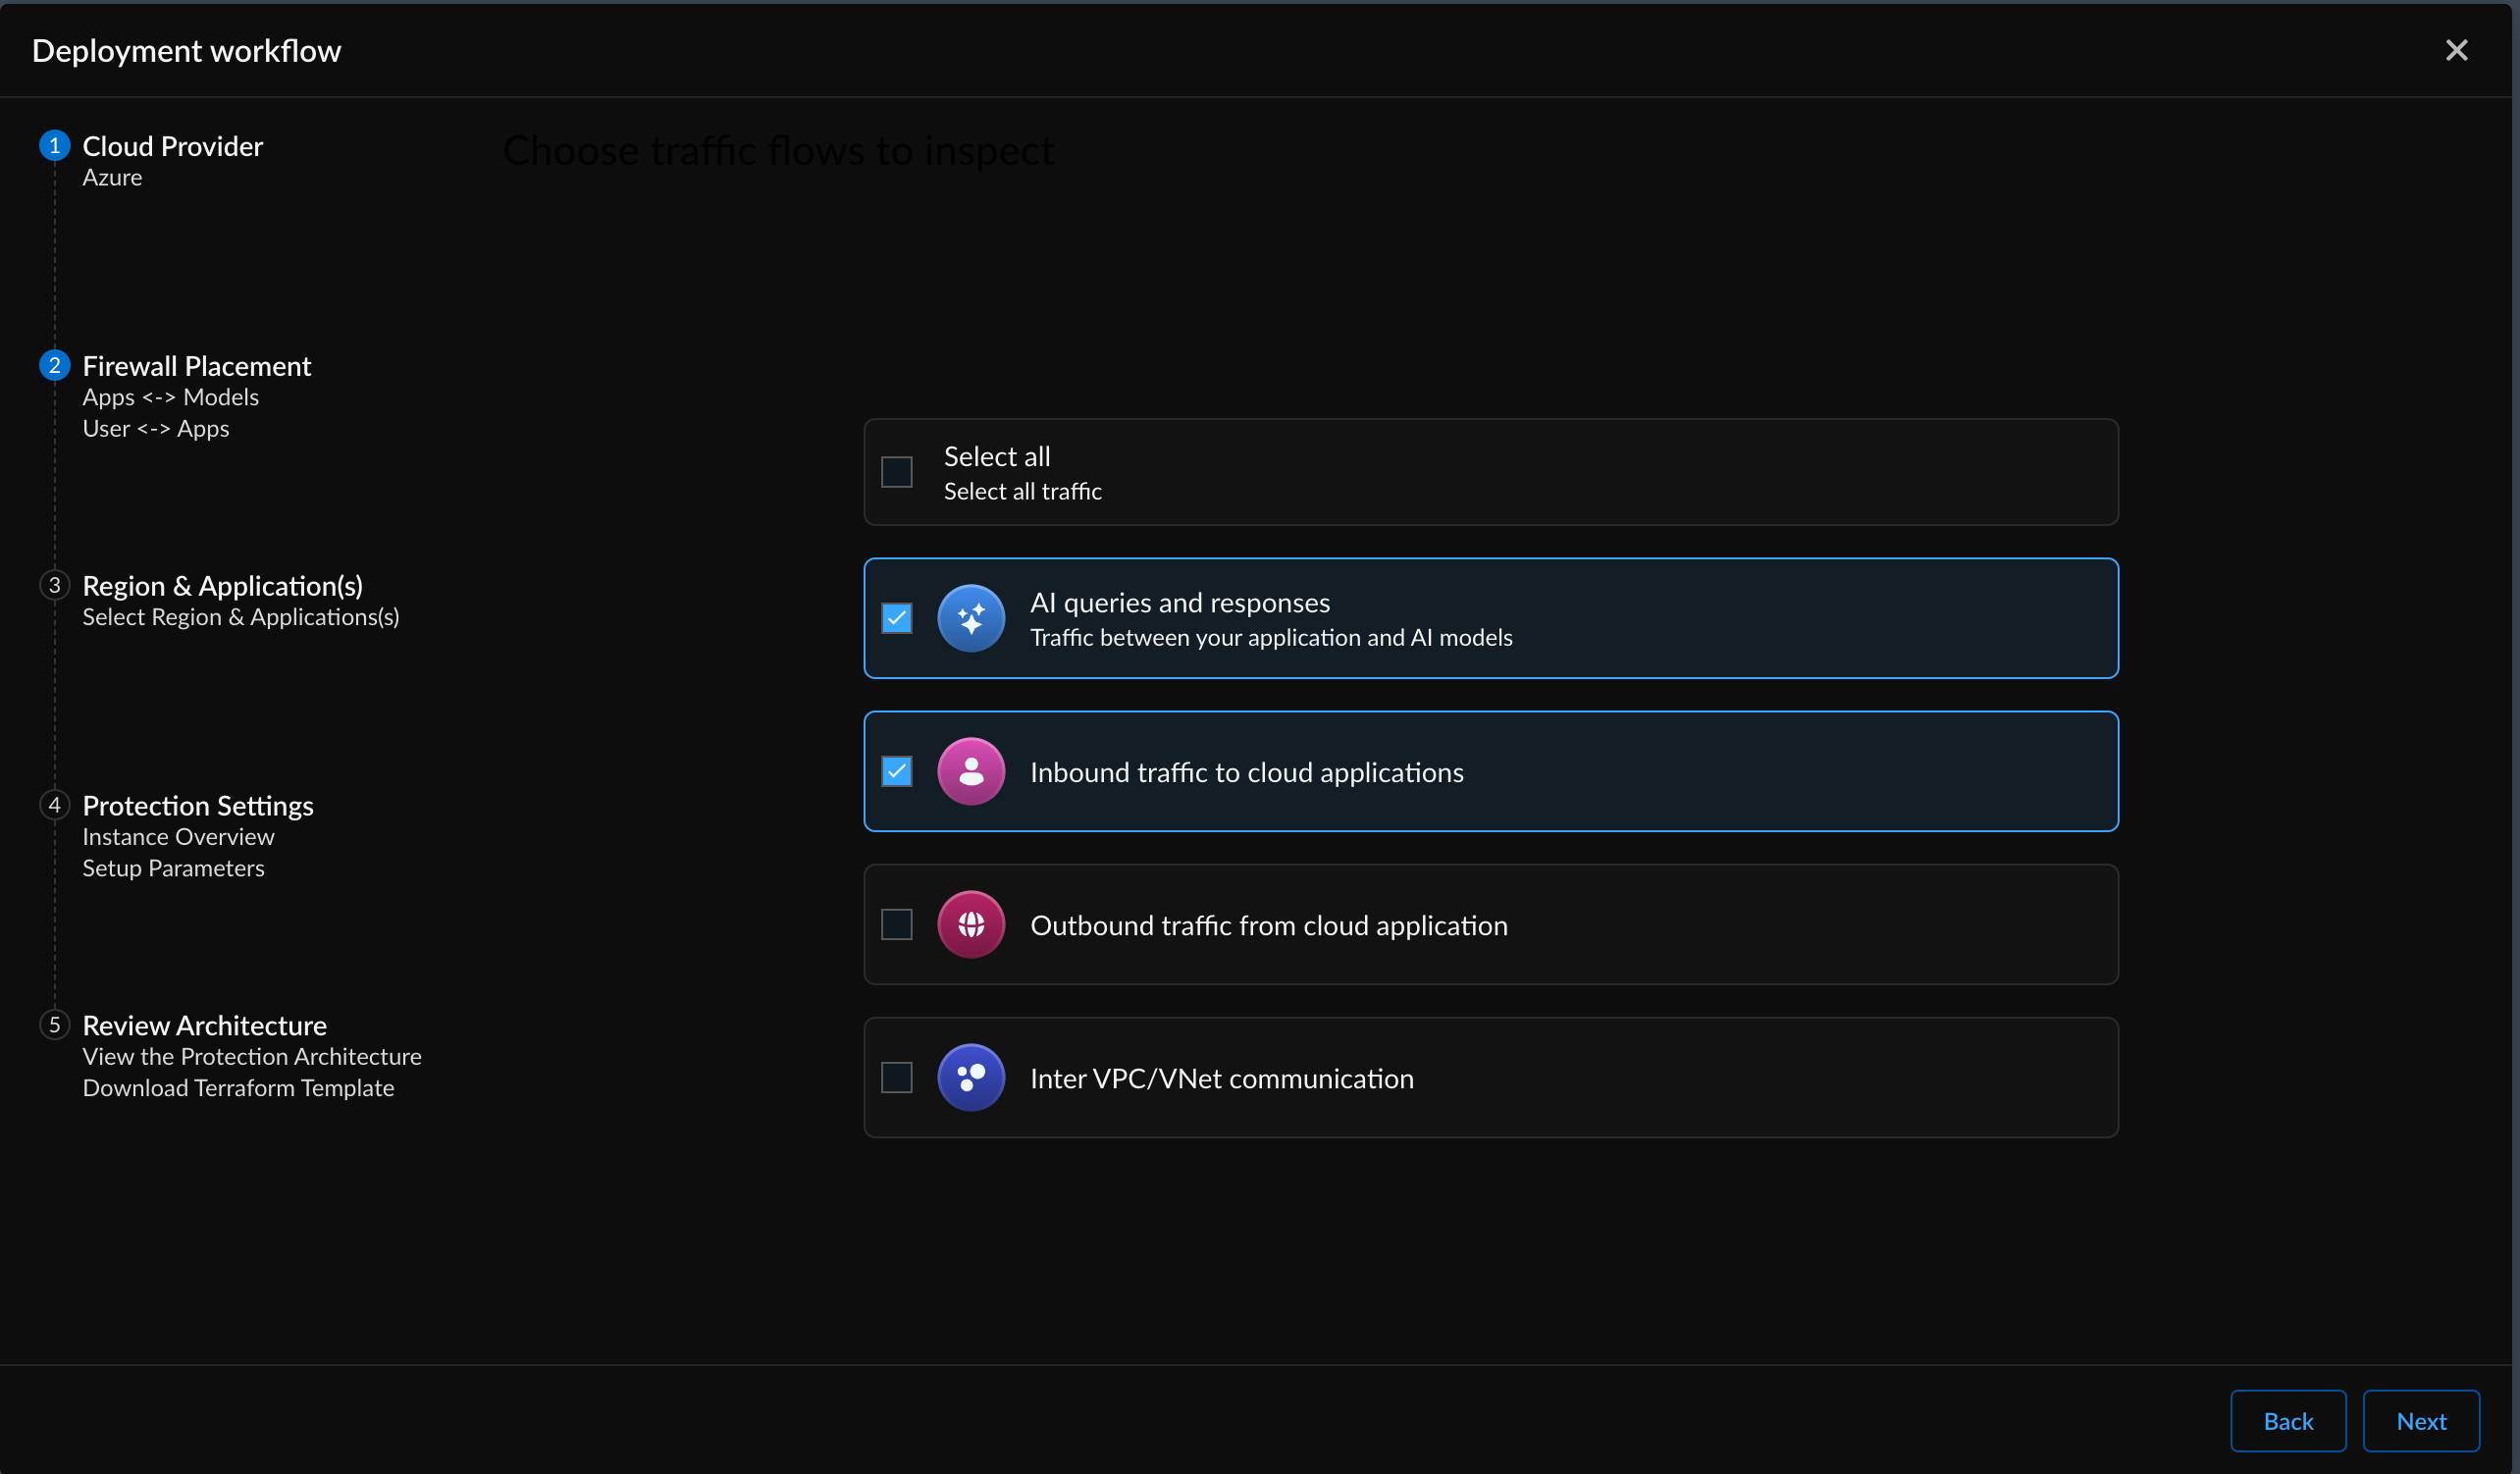The height and width of the screenshot is (1474, 2520).
Task: Click the outbound traffic globe icon
Action: tap(971, 924)
